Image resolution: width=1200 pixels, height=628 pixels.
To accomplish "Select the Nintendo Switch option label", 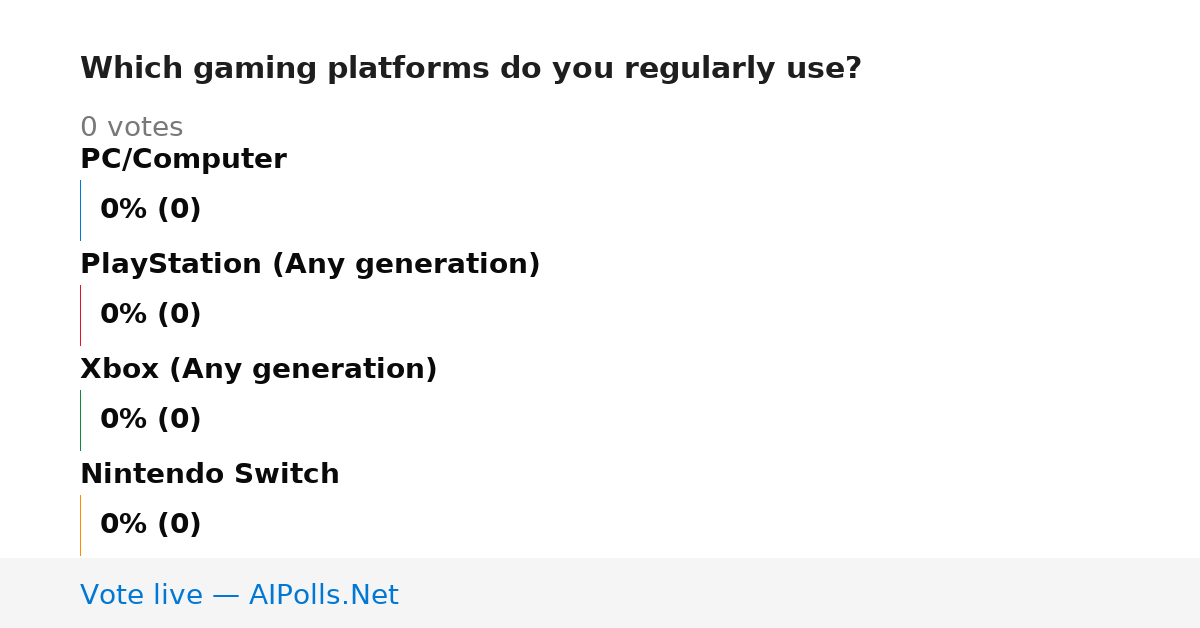I will pyautogui.click(x=210, y=474).
